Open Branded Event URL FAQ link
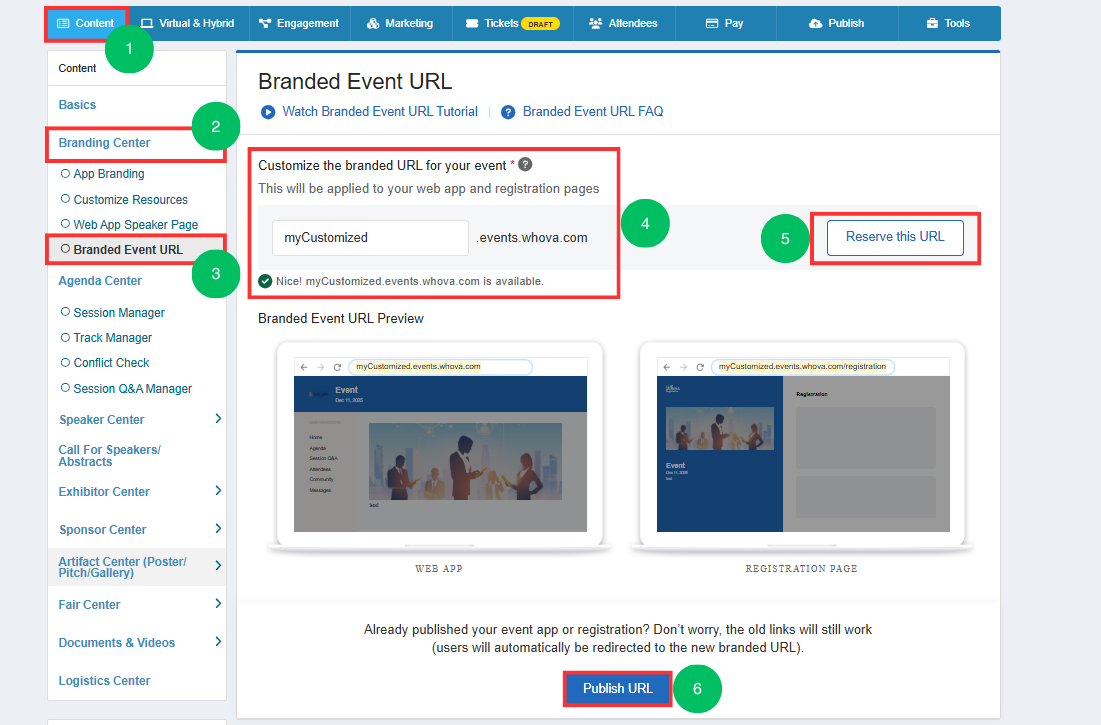The width and height of the screenshot is (1101, 725). [593, 112]
